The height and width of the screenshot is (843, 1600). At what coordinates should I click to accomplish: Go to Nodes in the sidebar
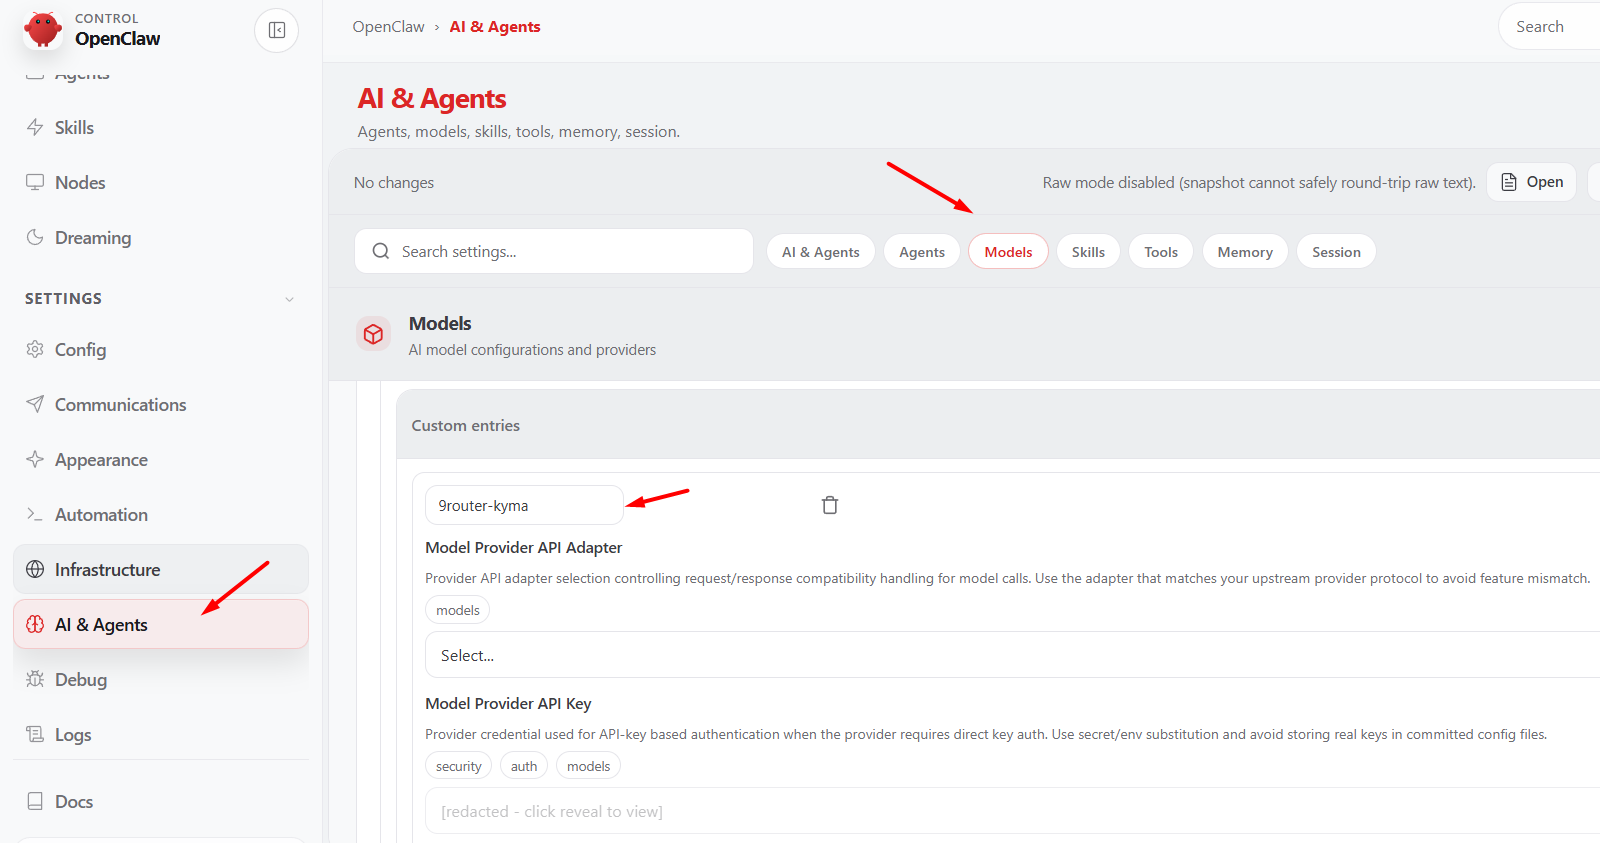pos(161,182)
